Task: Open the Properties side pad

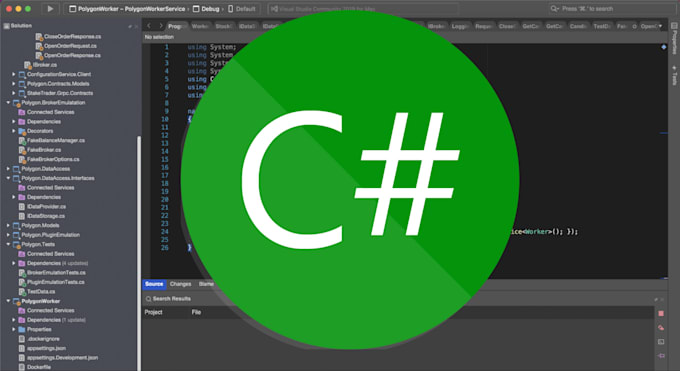Action: pos(674,38)
